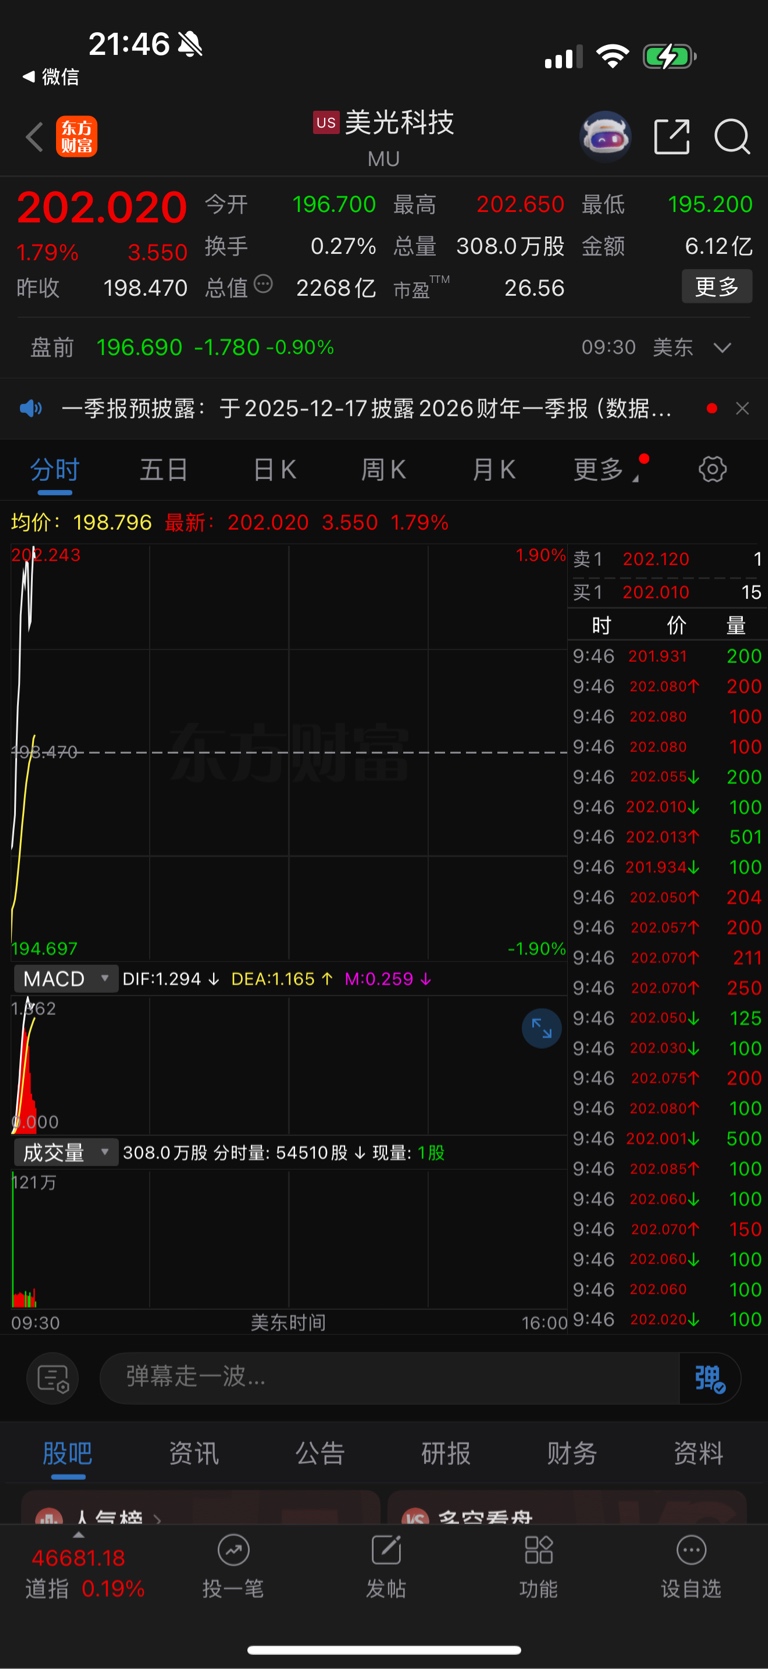Tap the 202.001 trade with 500 volume
768x1669 pixels.
(667, 1139)
